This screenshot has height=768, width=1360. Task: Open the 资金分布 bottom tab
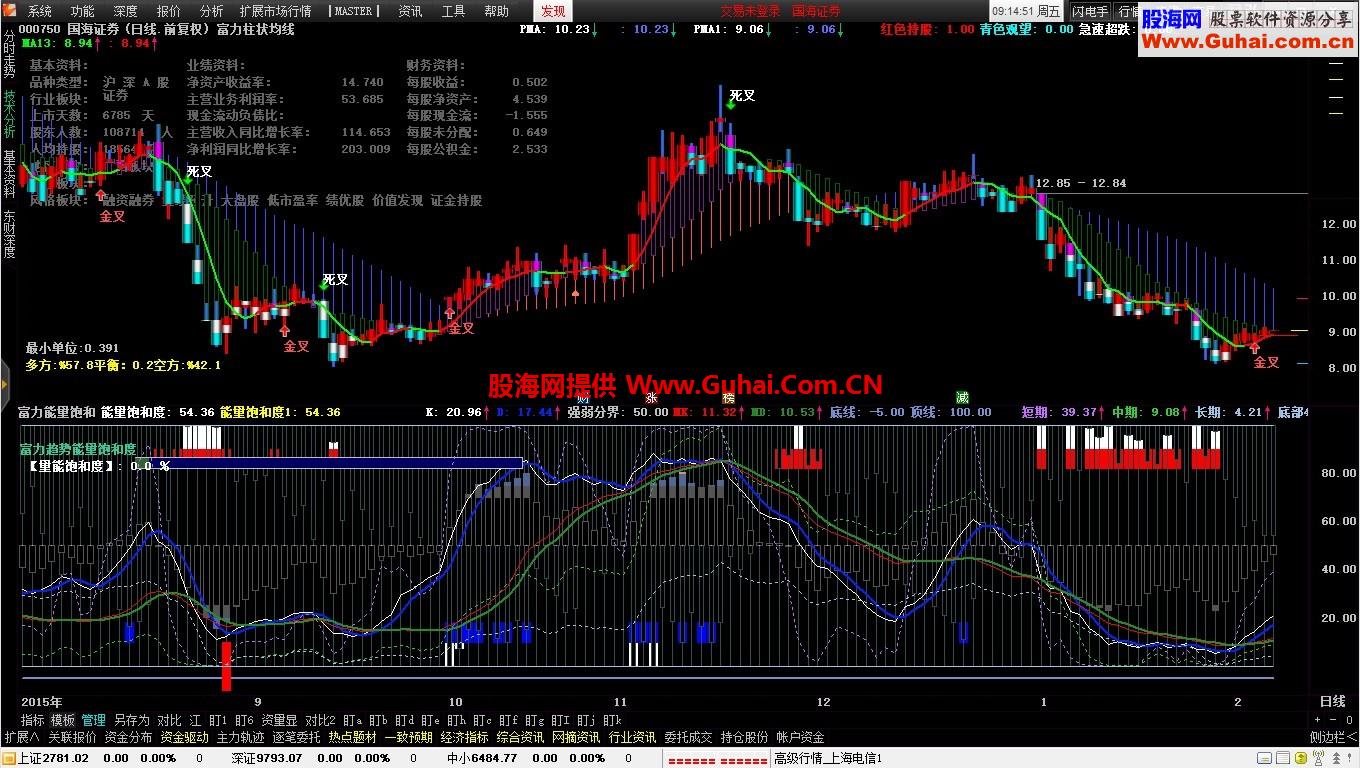pyautogui.click(x=128, y=737)
